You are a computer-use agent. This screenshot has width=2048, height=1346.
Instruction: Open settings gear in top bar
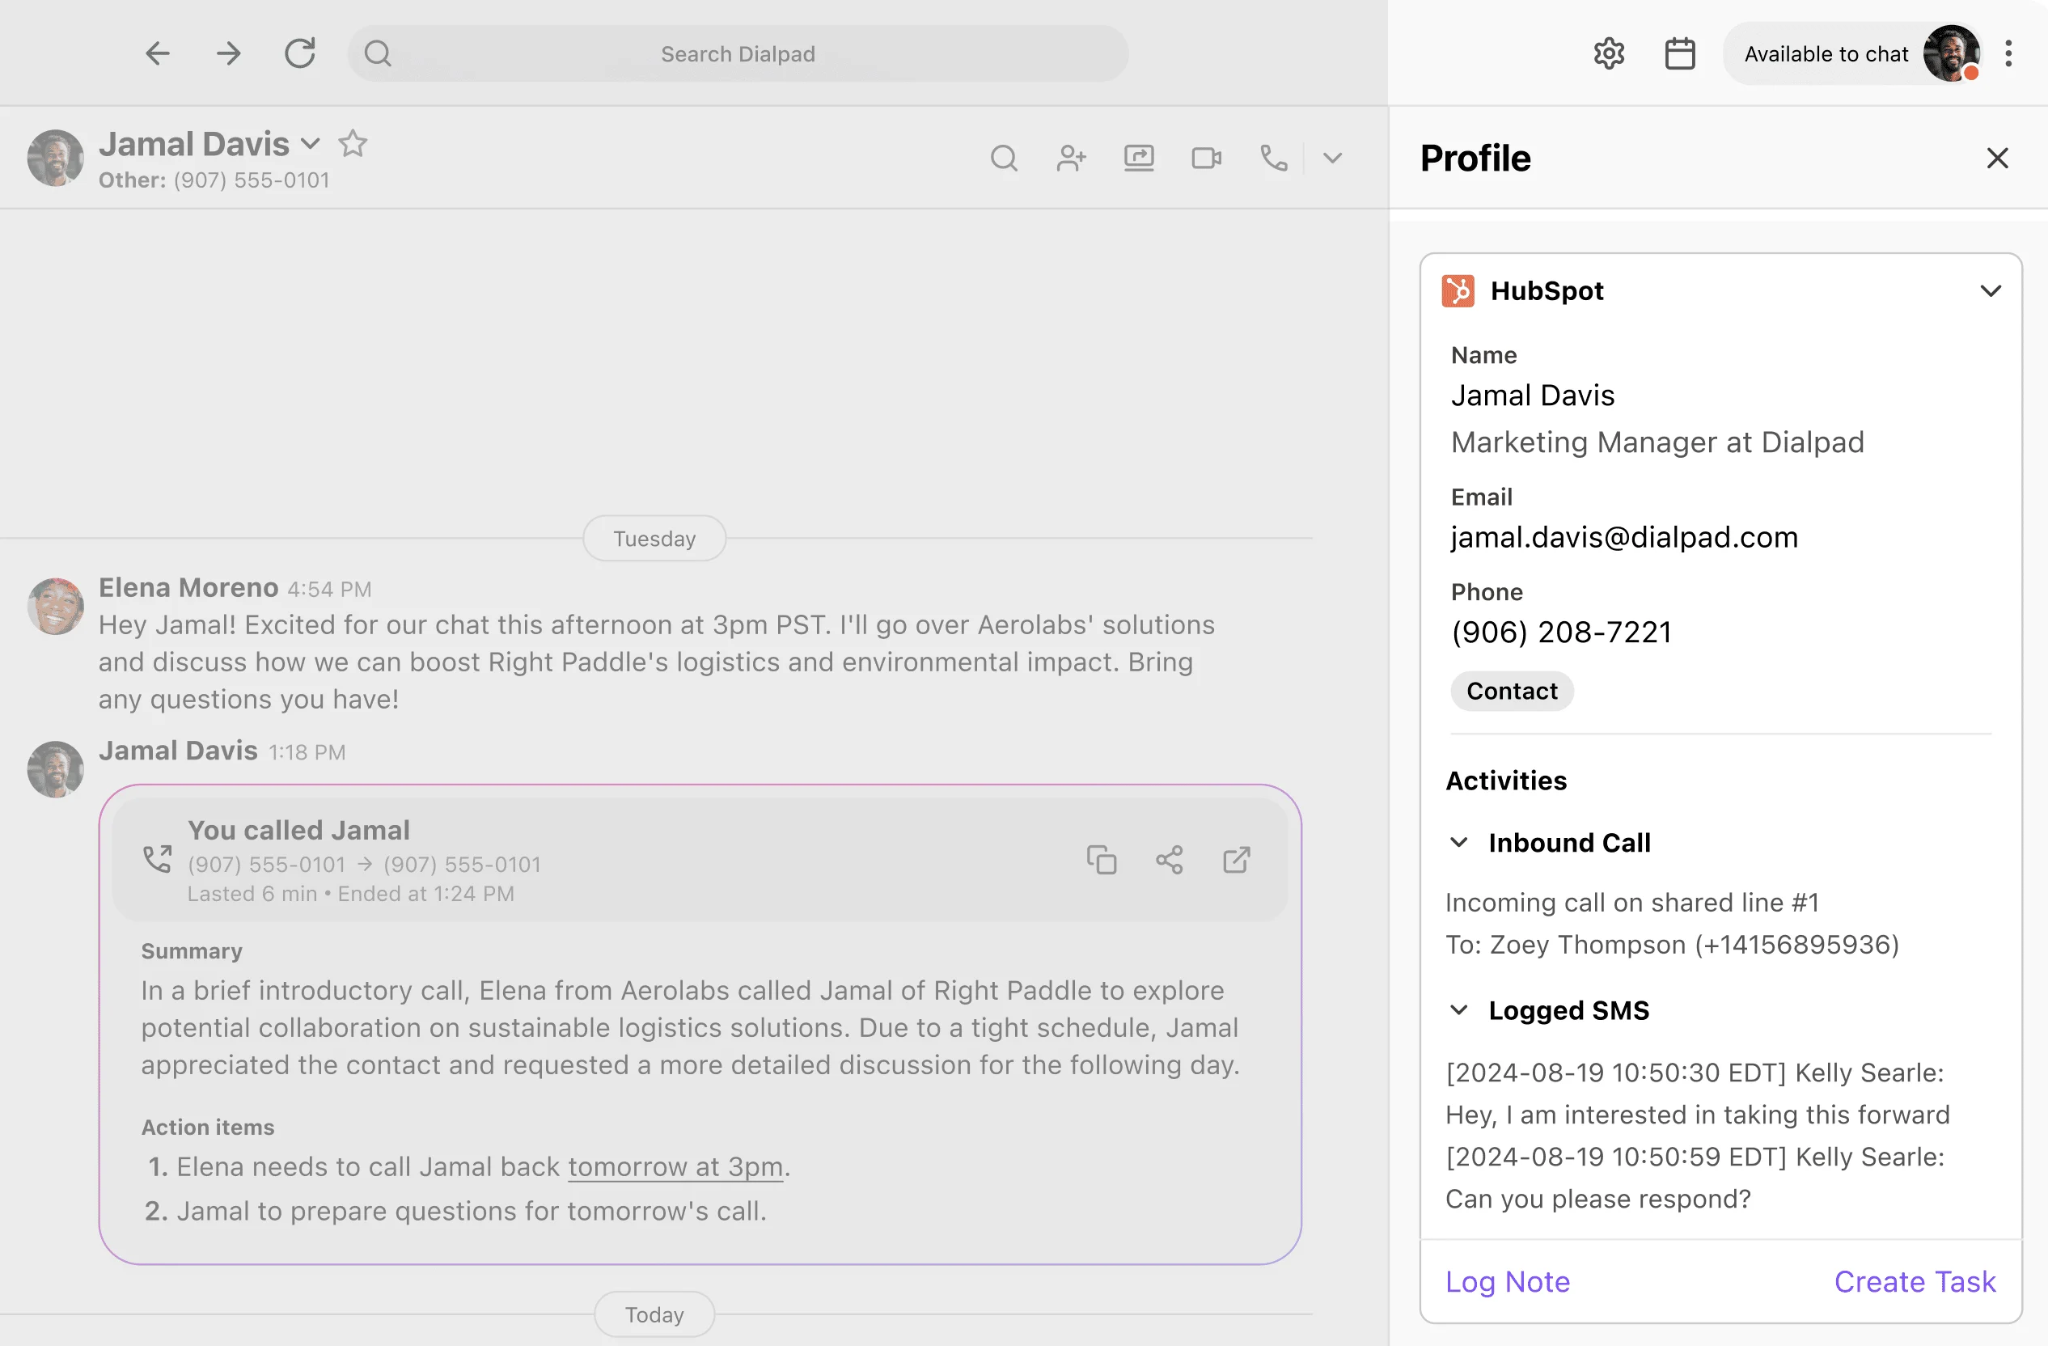[1609, 53]
